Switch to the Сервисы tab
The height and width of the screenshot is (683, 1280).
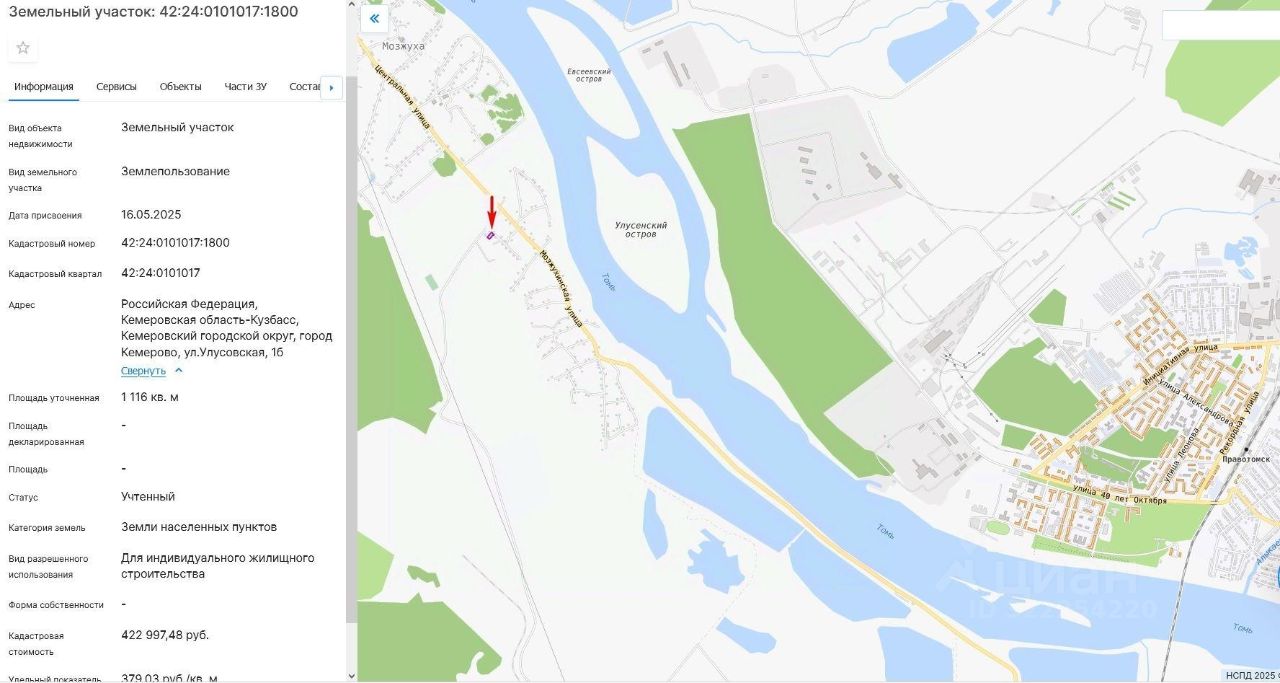coord(117,86)
